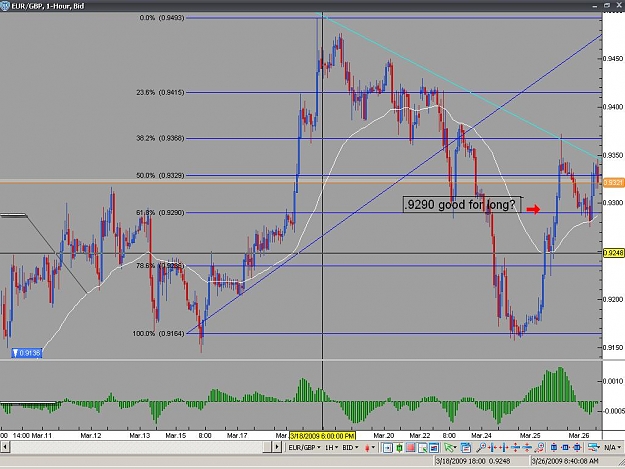Click the red square toolbar icon

pyautogui.click(x=410, y=448)
